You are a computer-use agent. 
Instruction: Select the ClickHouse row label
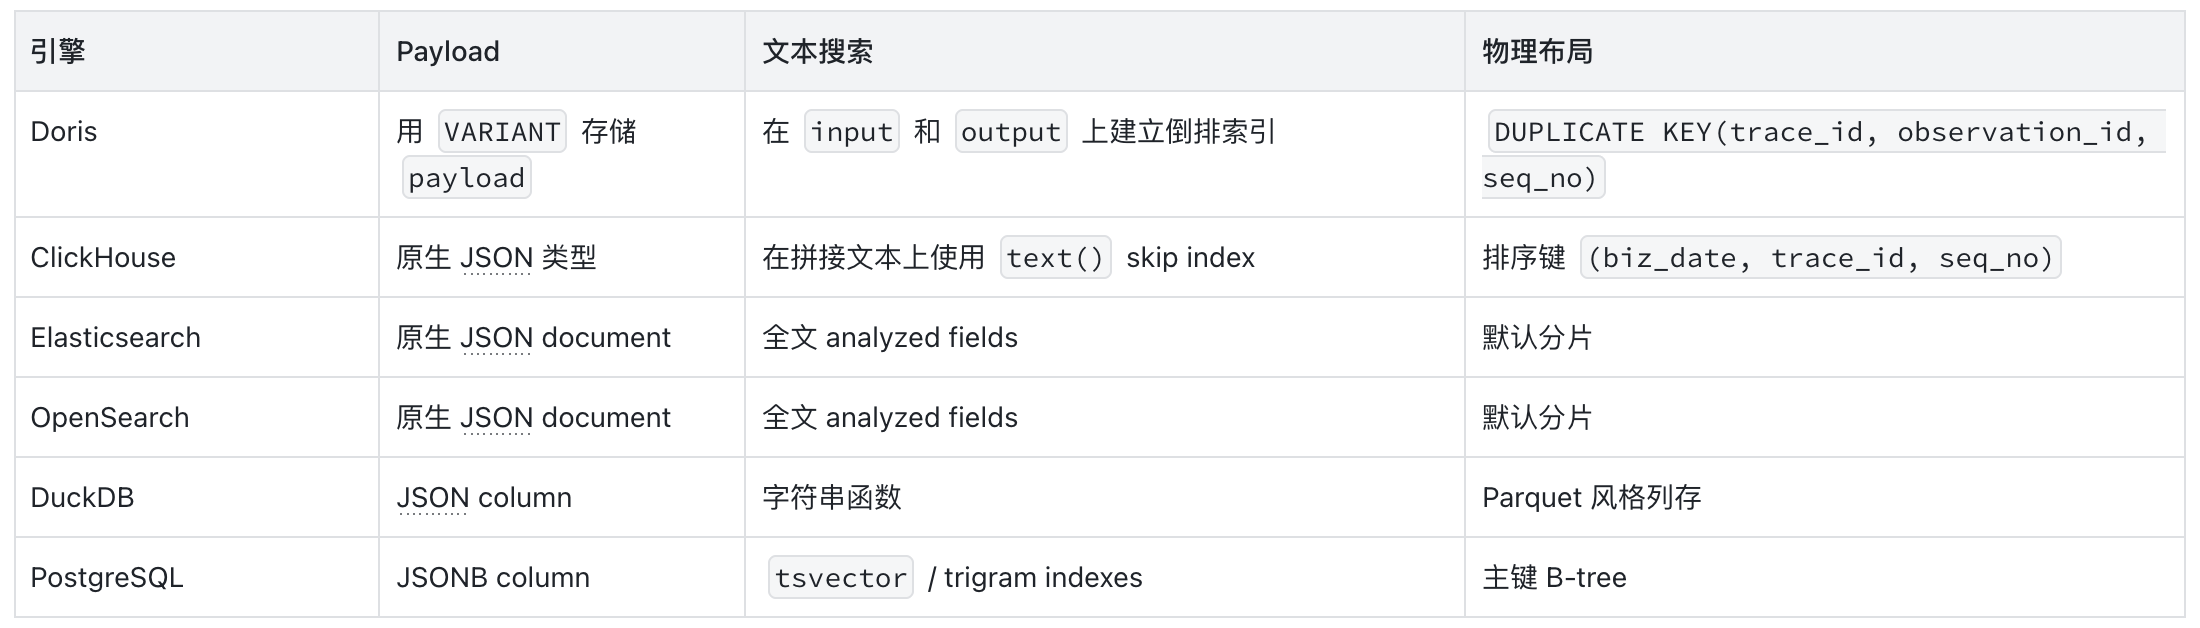click(x=103, y=258)
